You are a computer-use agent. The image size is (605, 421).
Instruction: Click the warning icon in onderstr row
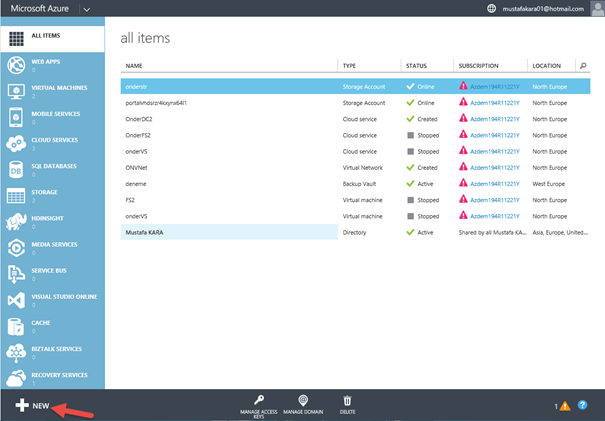click(x=463, y=86)
